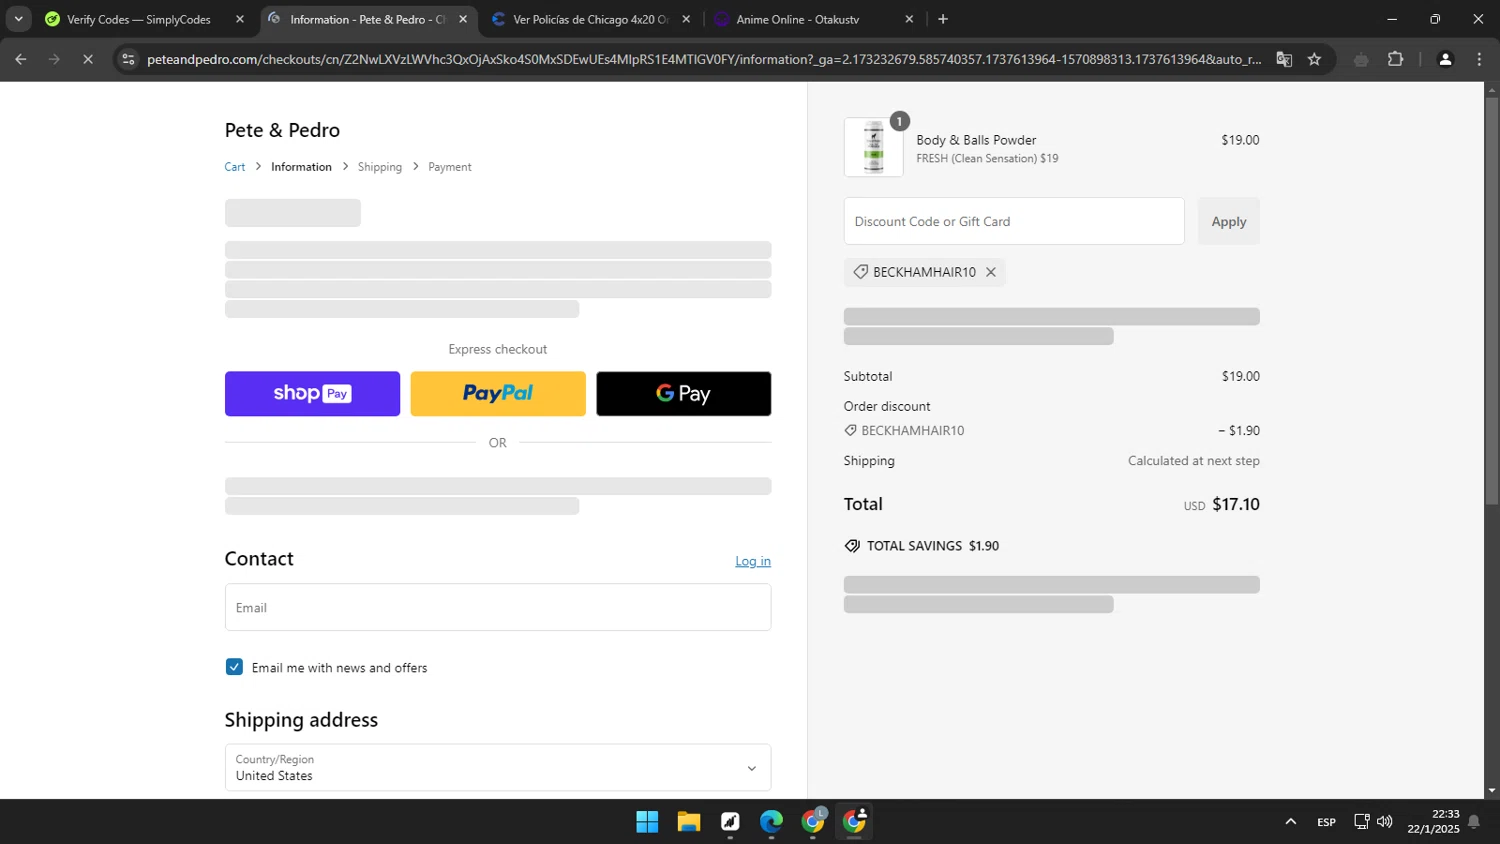Uncheck Email me with news and offers
The width and height of the screenshot is (1500, 844).
click(234, 667)
